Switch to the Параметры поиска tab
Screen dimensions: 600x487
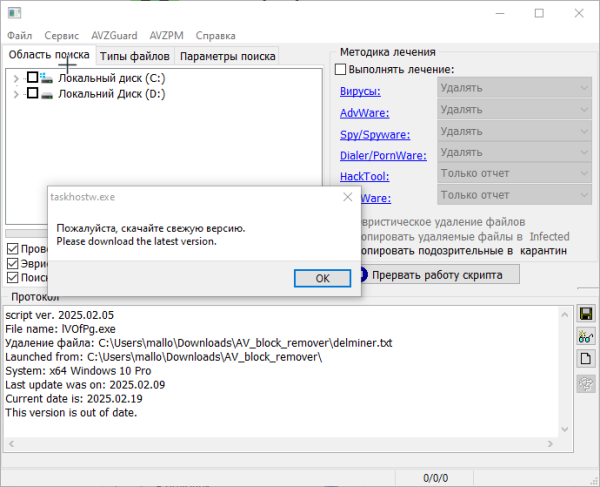(227, 56)
